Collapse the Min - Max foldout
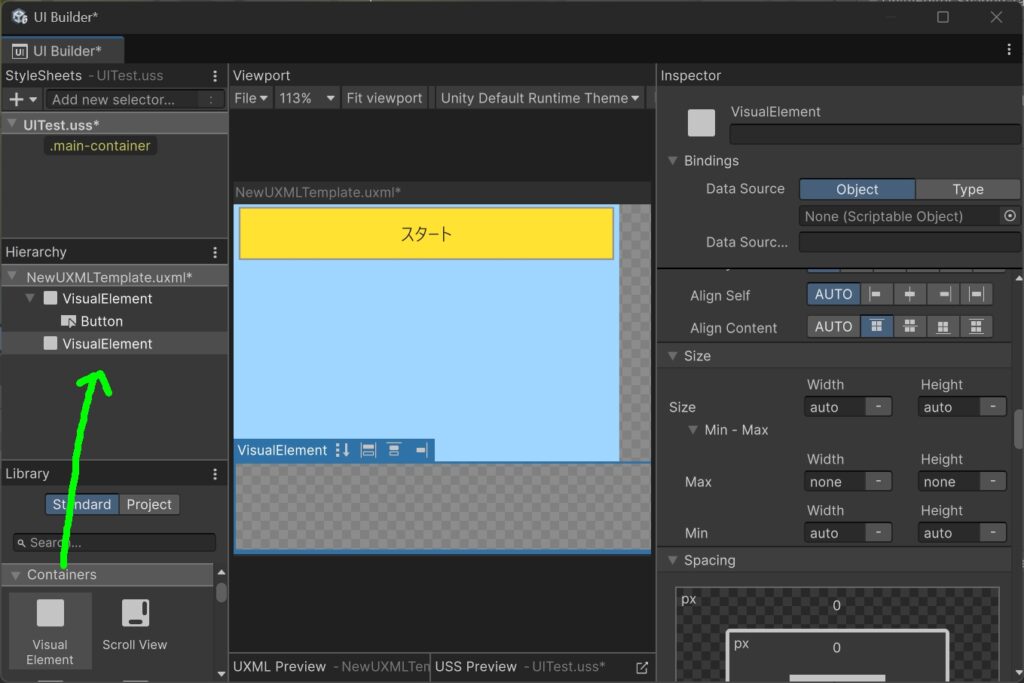The height and width of the screenshot is (683, 1024). [x=693, y=430]
